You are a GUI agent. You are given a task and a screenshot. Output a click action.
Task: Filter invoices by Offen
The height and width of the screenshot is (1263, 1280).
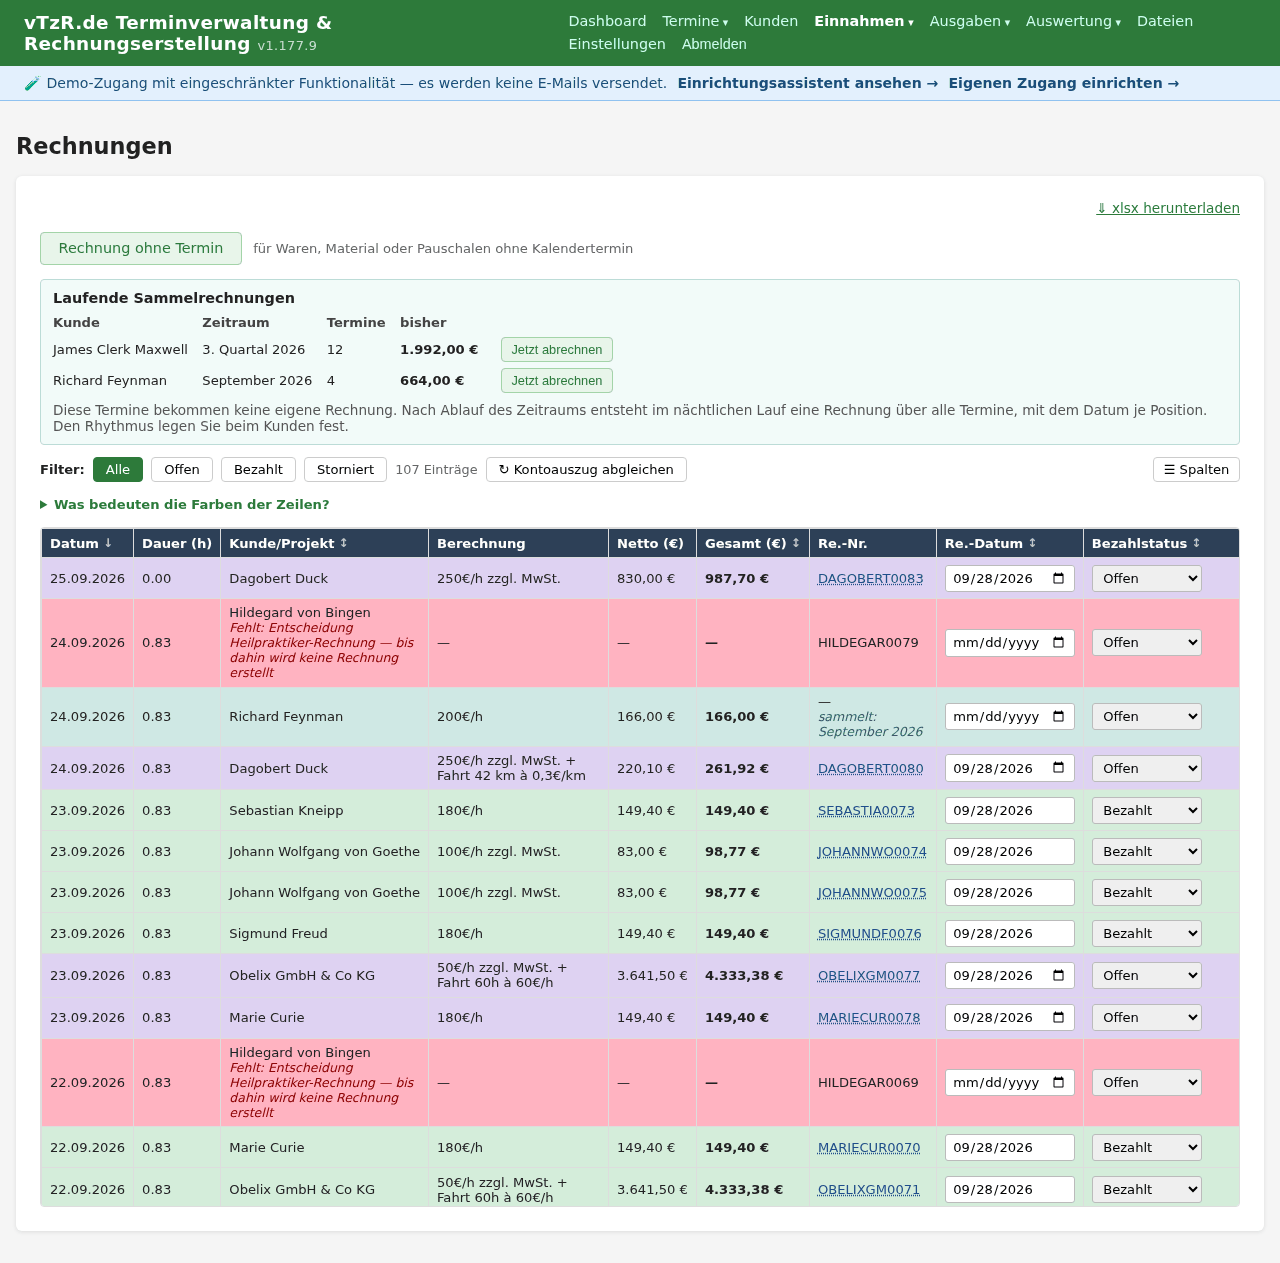click(182, 470)
